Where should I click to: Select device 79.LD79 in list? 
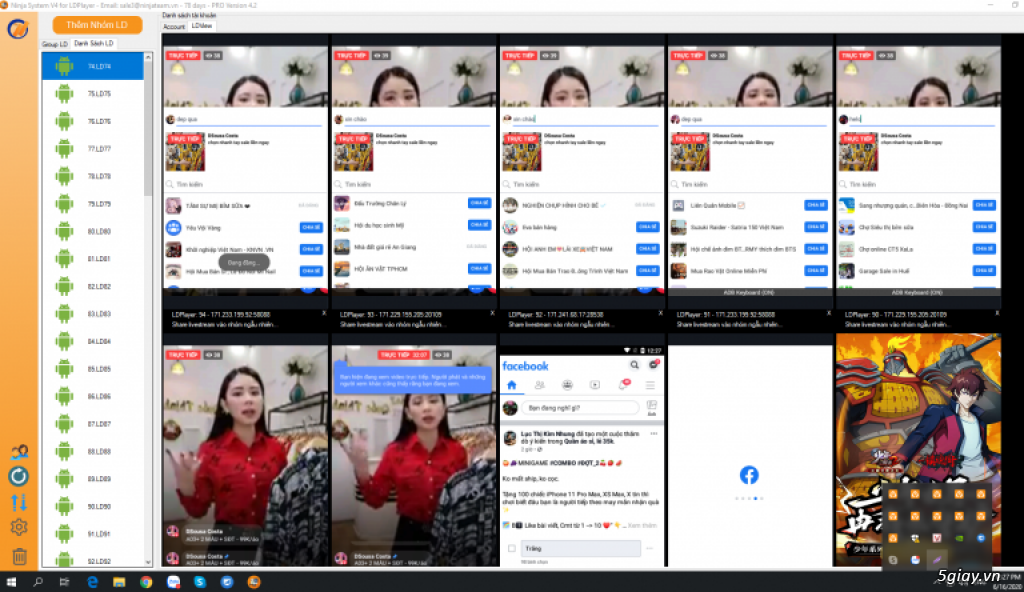(93, 204)
